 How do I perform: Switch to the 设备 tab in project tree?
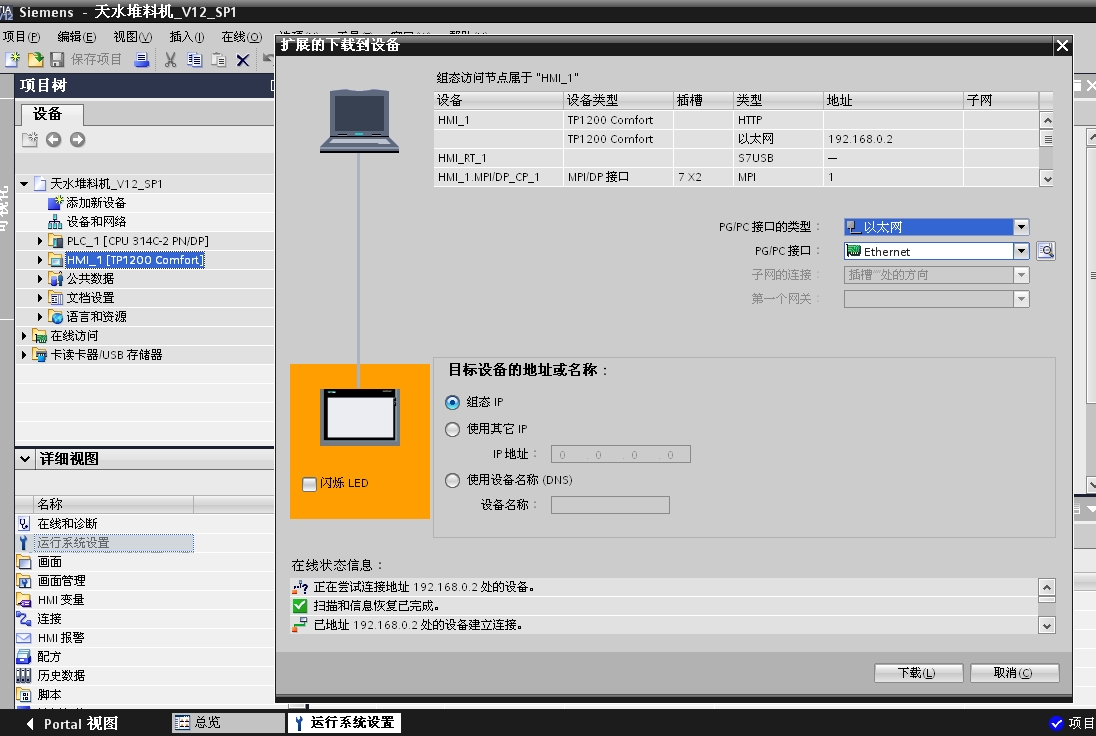point(52,114)
